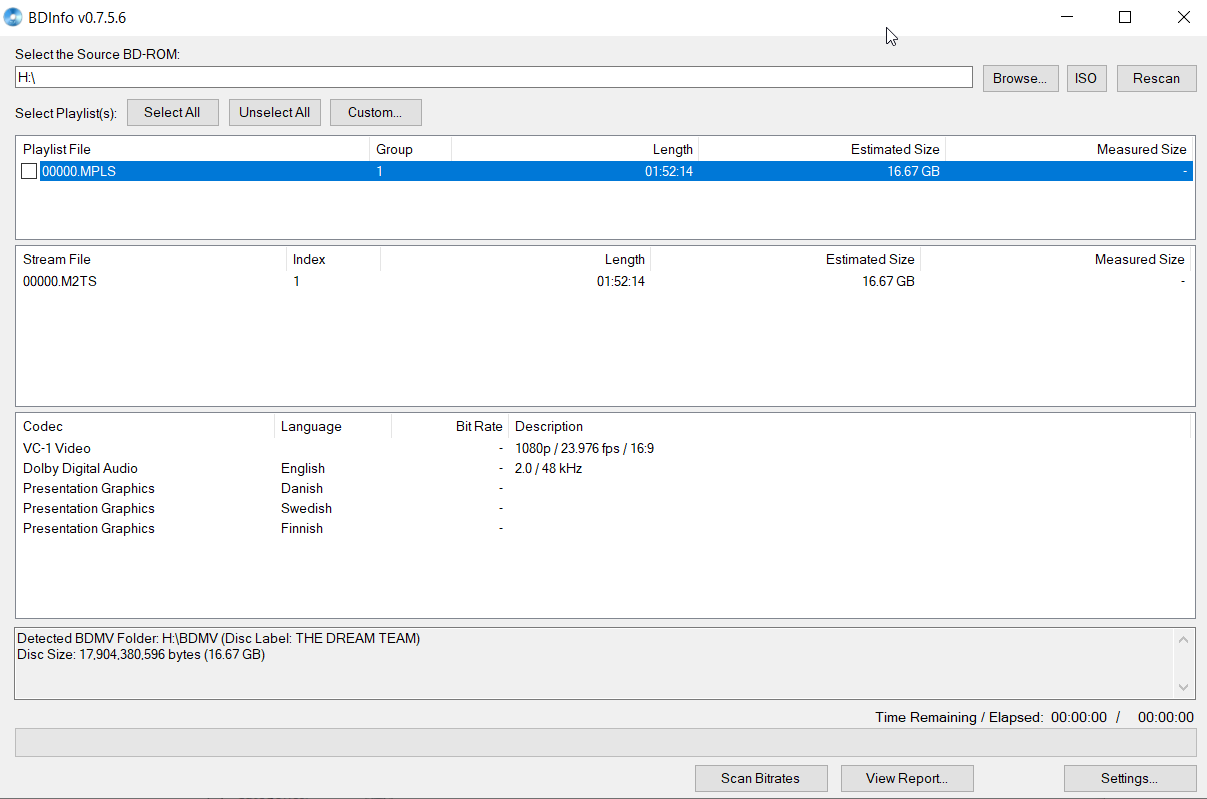Click playlist Measured Size column header
1207x799 pixels.
1068,149
